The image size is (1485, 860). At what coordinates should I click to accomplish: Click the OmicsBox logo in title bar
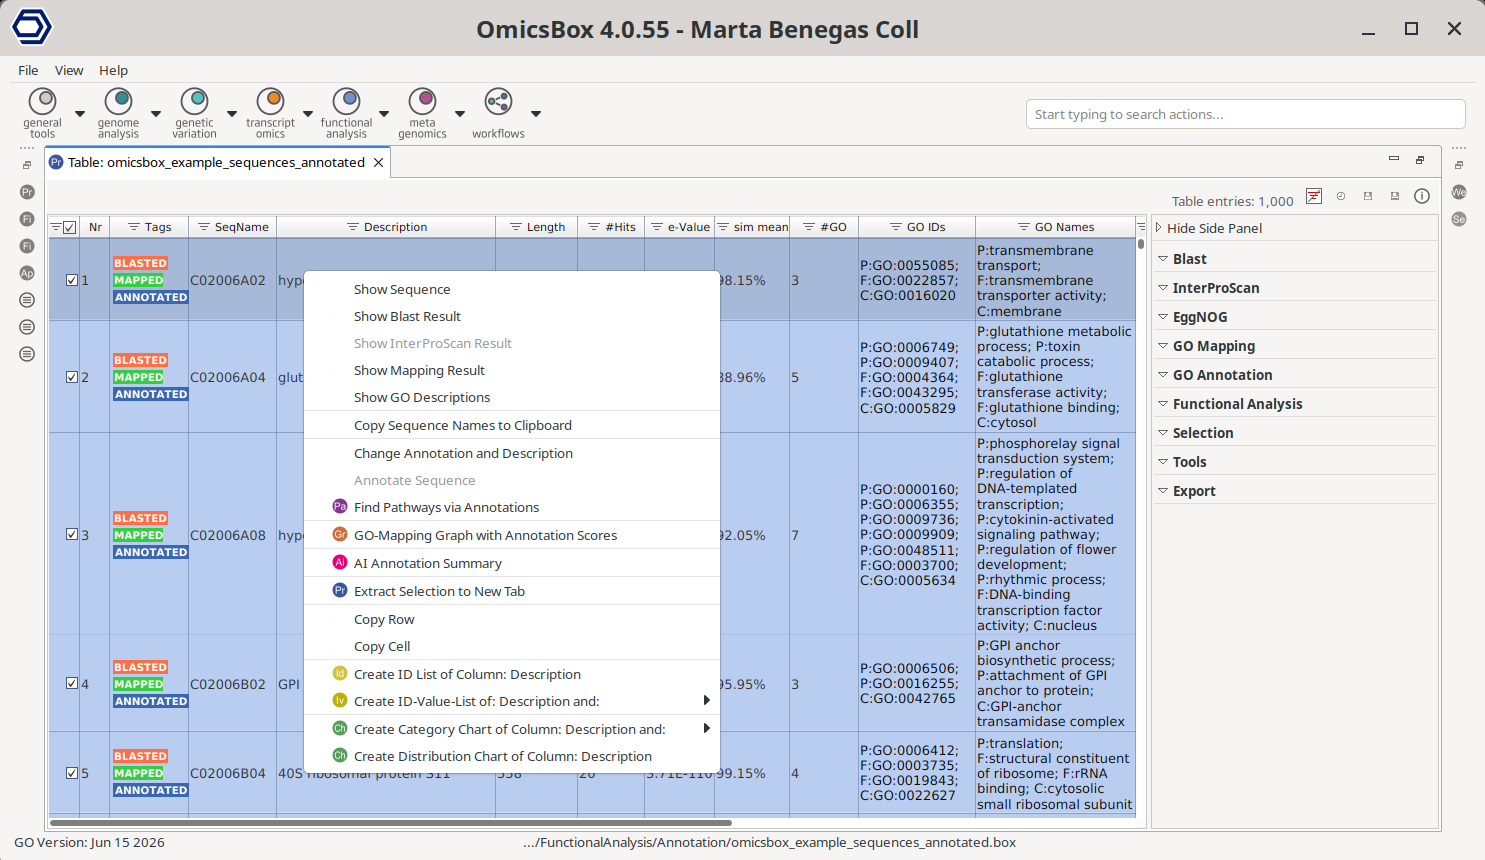(32, 27)
